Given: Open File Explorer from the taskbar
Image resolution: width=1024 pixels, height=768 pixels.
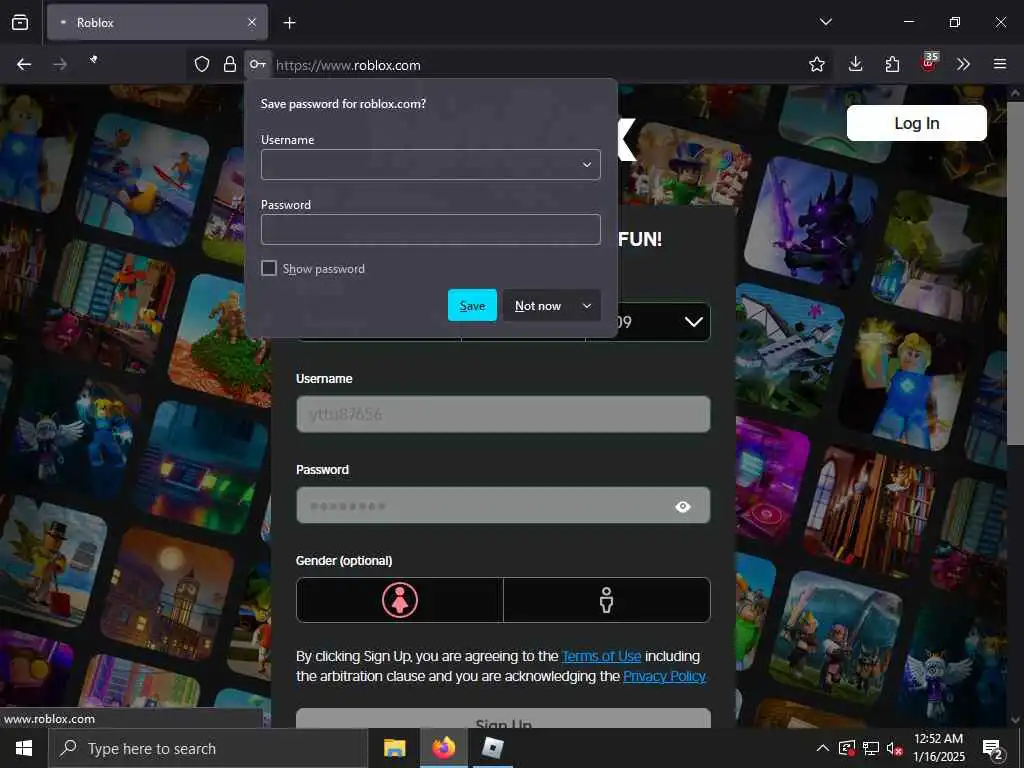Looking at the screenshot, I should [394, 748].
